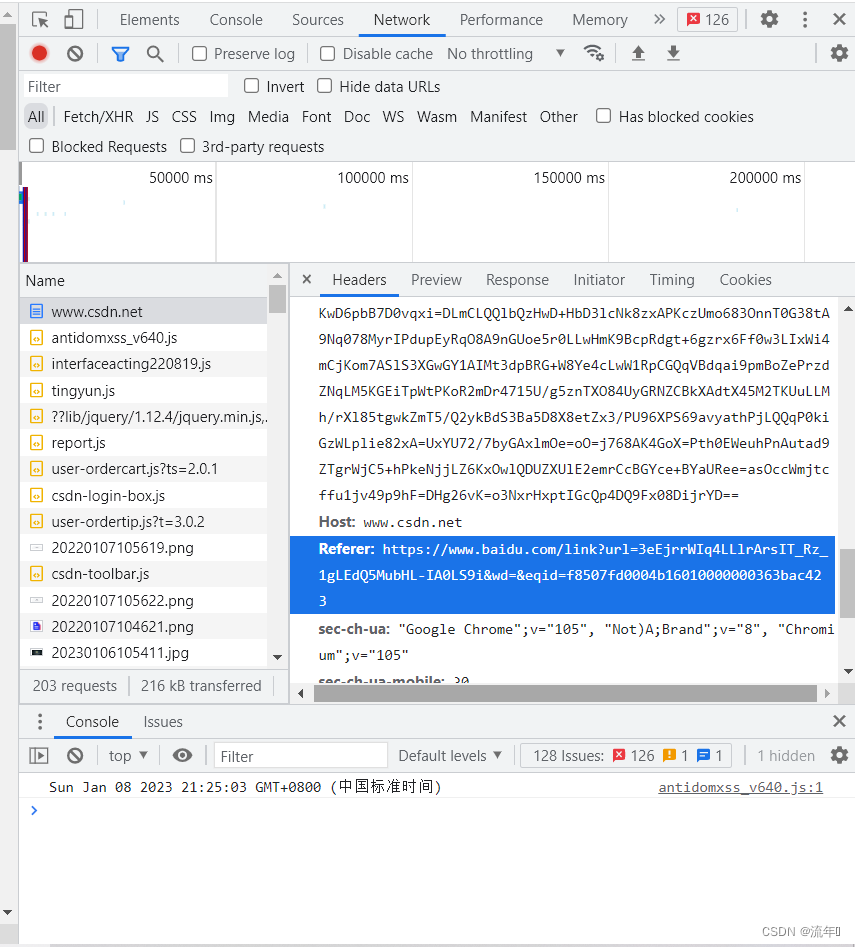Toggle the console sidebar icon
Screen dimensions: 855x947
pos(39,756)
